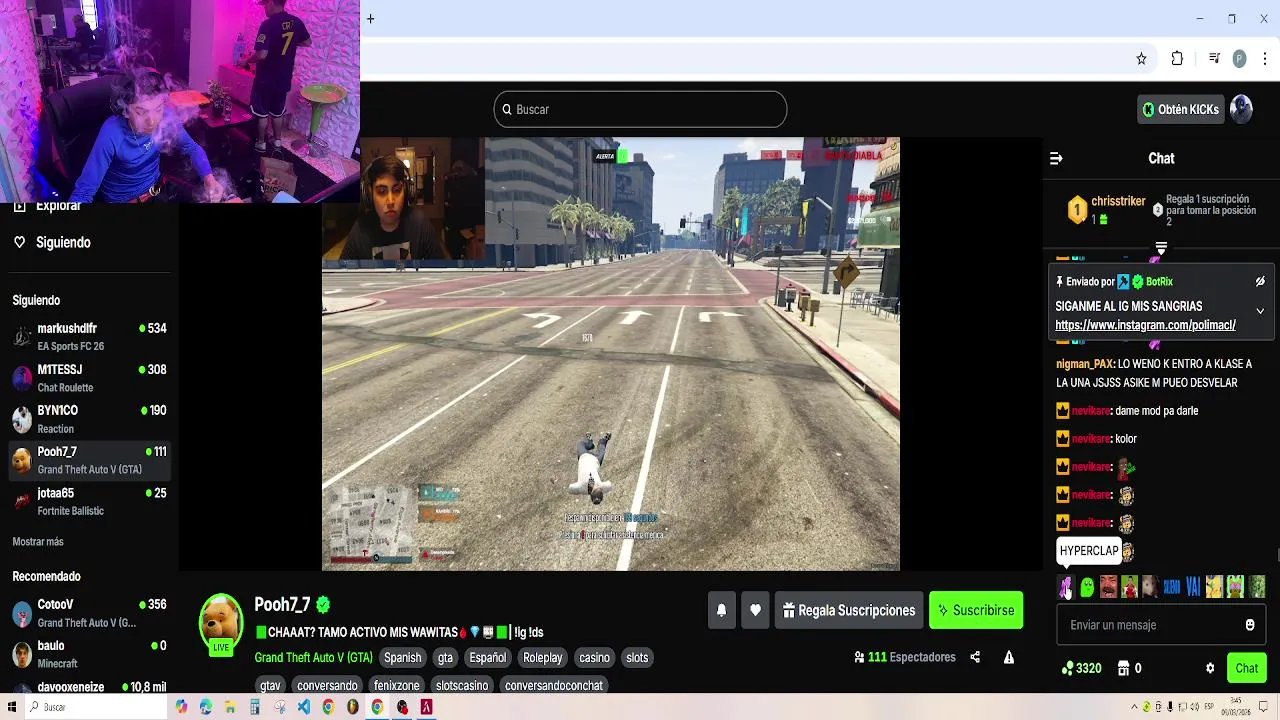Image resolution: width=1280 pixels, height=720 pixels.
Task: Send message with green Chat button
Action: [1247, 668]
